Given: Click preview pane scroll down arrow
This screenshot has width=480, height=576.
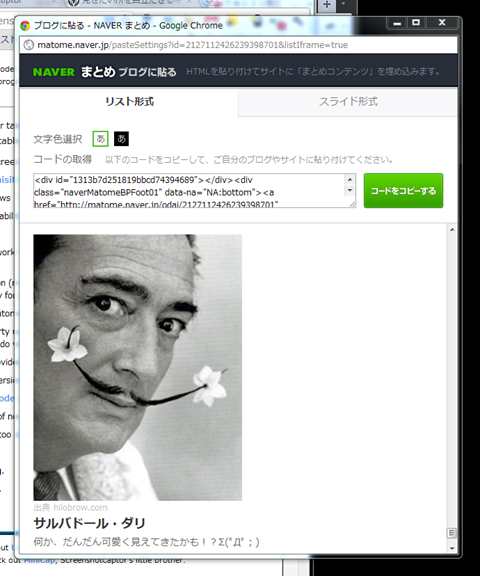Looking at the screenshot, I should (452, 548).
